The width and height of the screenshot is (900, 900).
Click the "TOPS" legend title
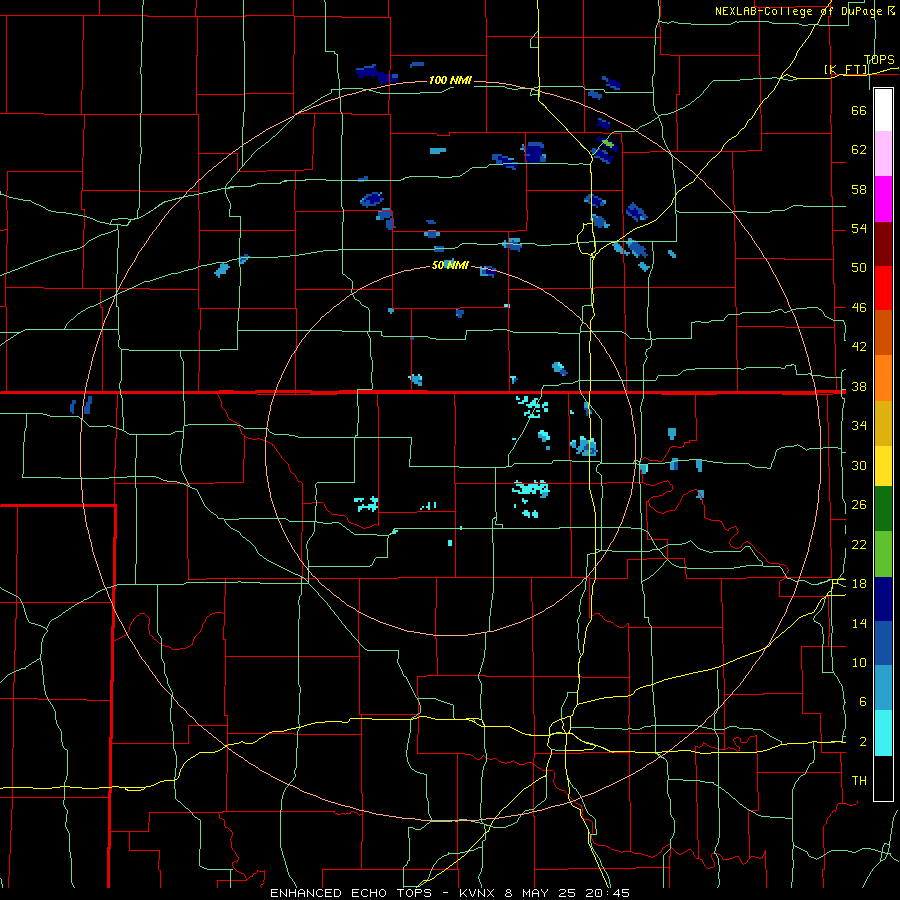(x=879, y=60)
